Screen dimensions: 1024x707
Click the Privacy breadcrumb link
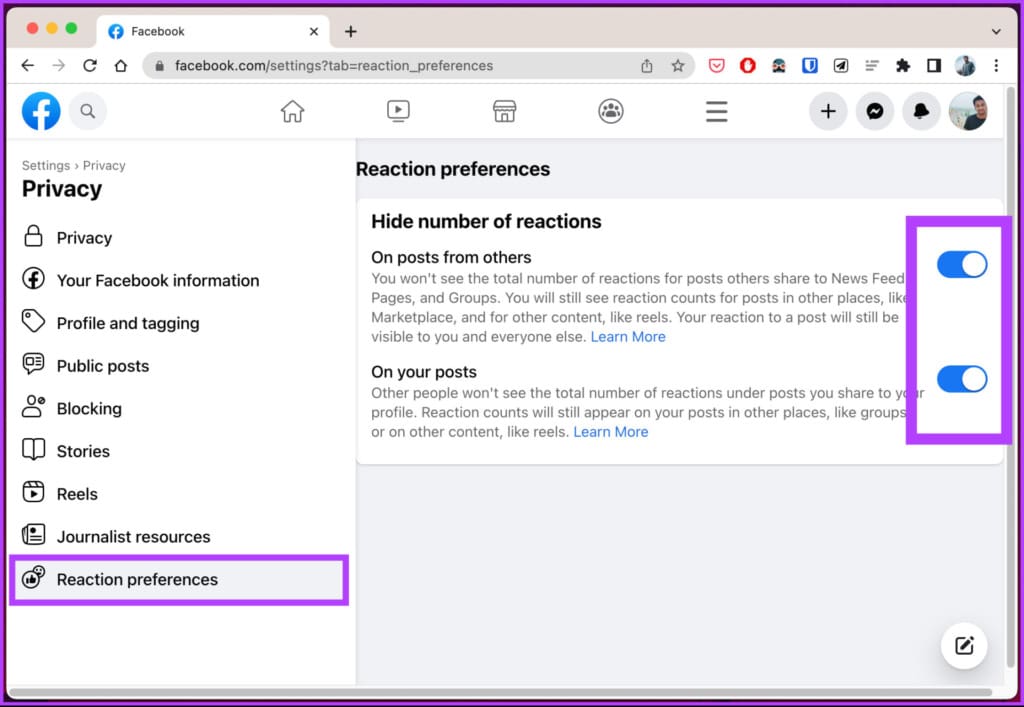tap(104, 166)
